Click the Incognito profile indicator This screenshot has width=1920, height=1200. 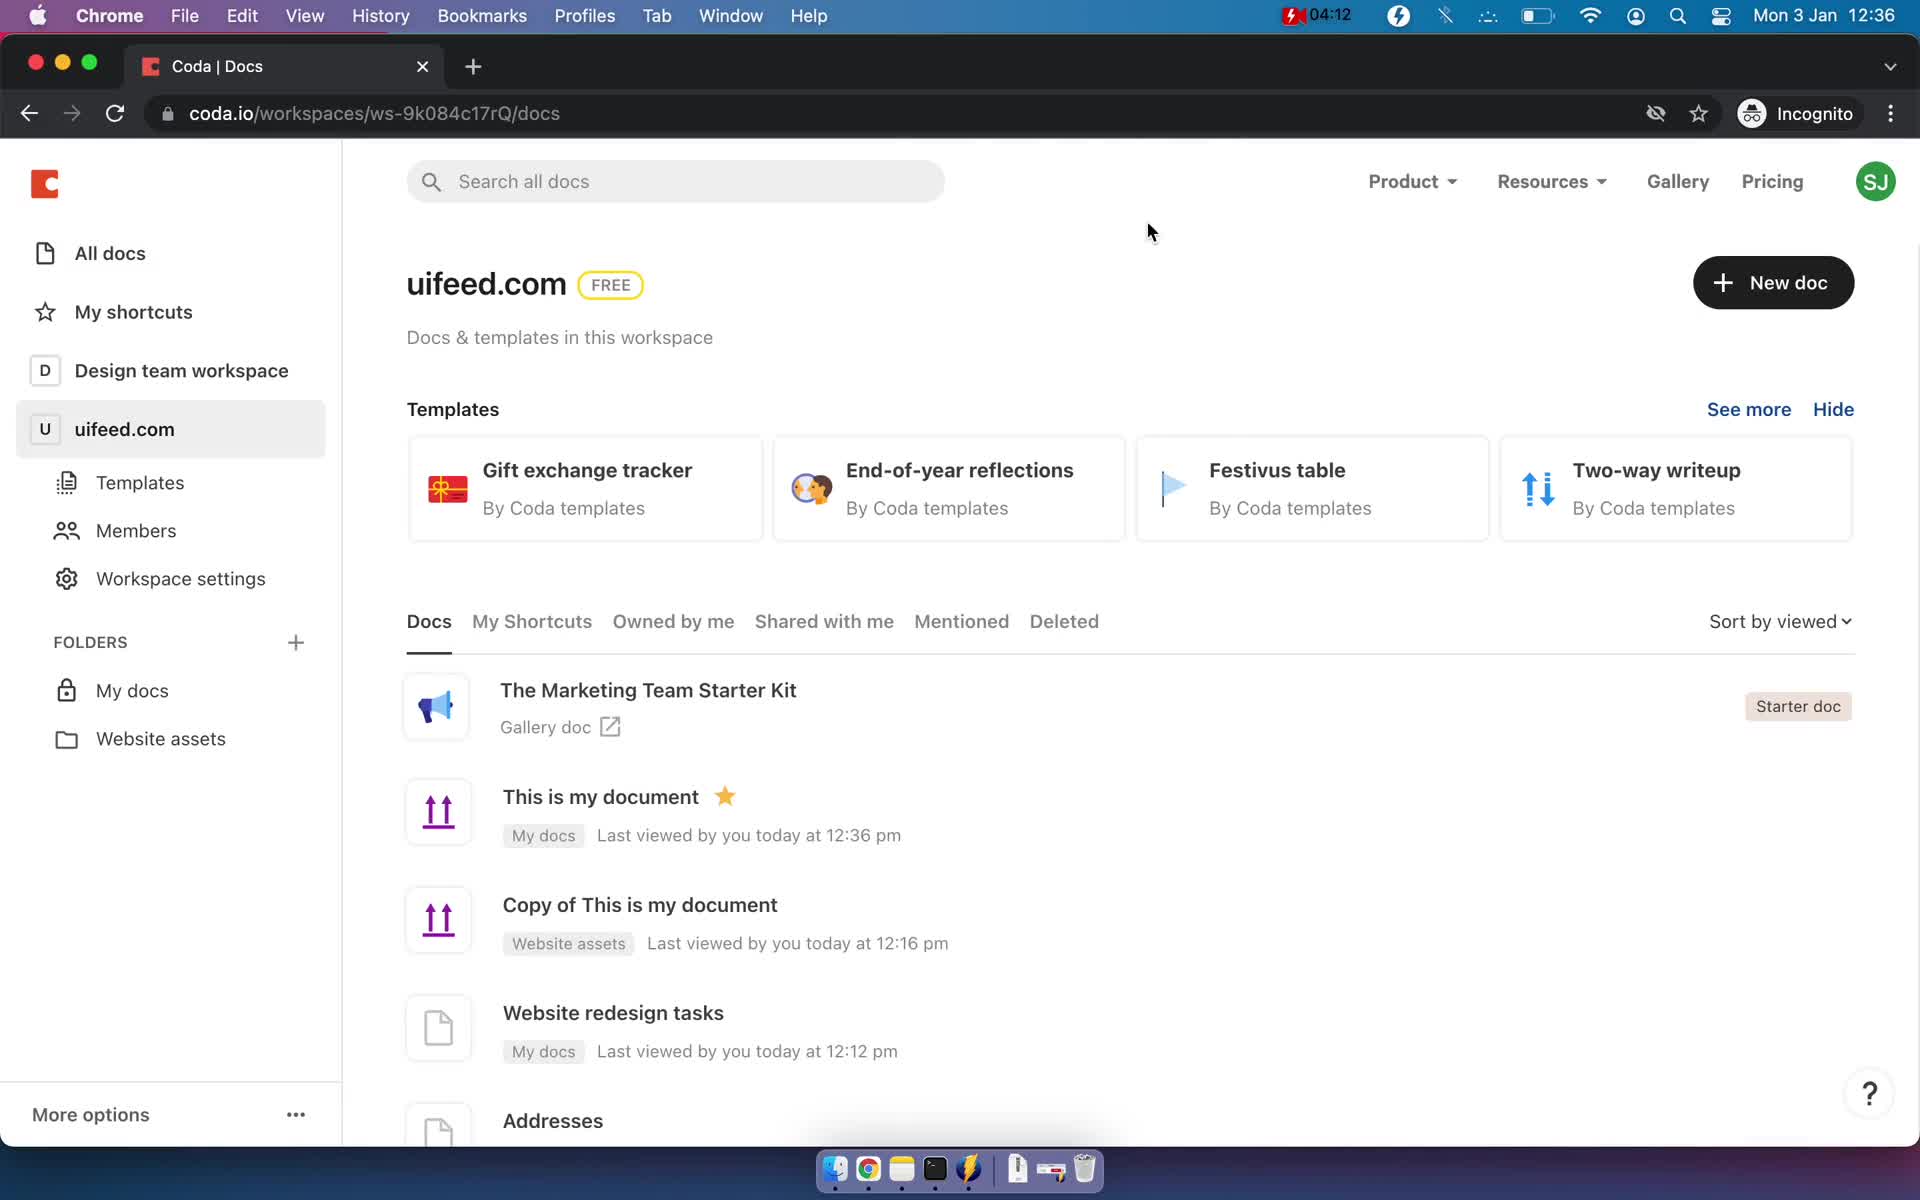(1796, 114)
